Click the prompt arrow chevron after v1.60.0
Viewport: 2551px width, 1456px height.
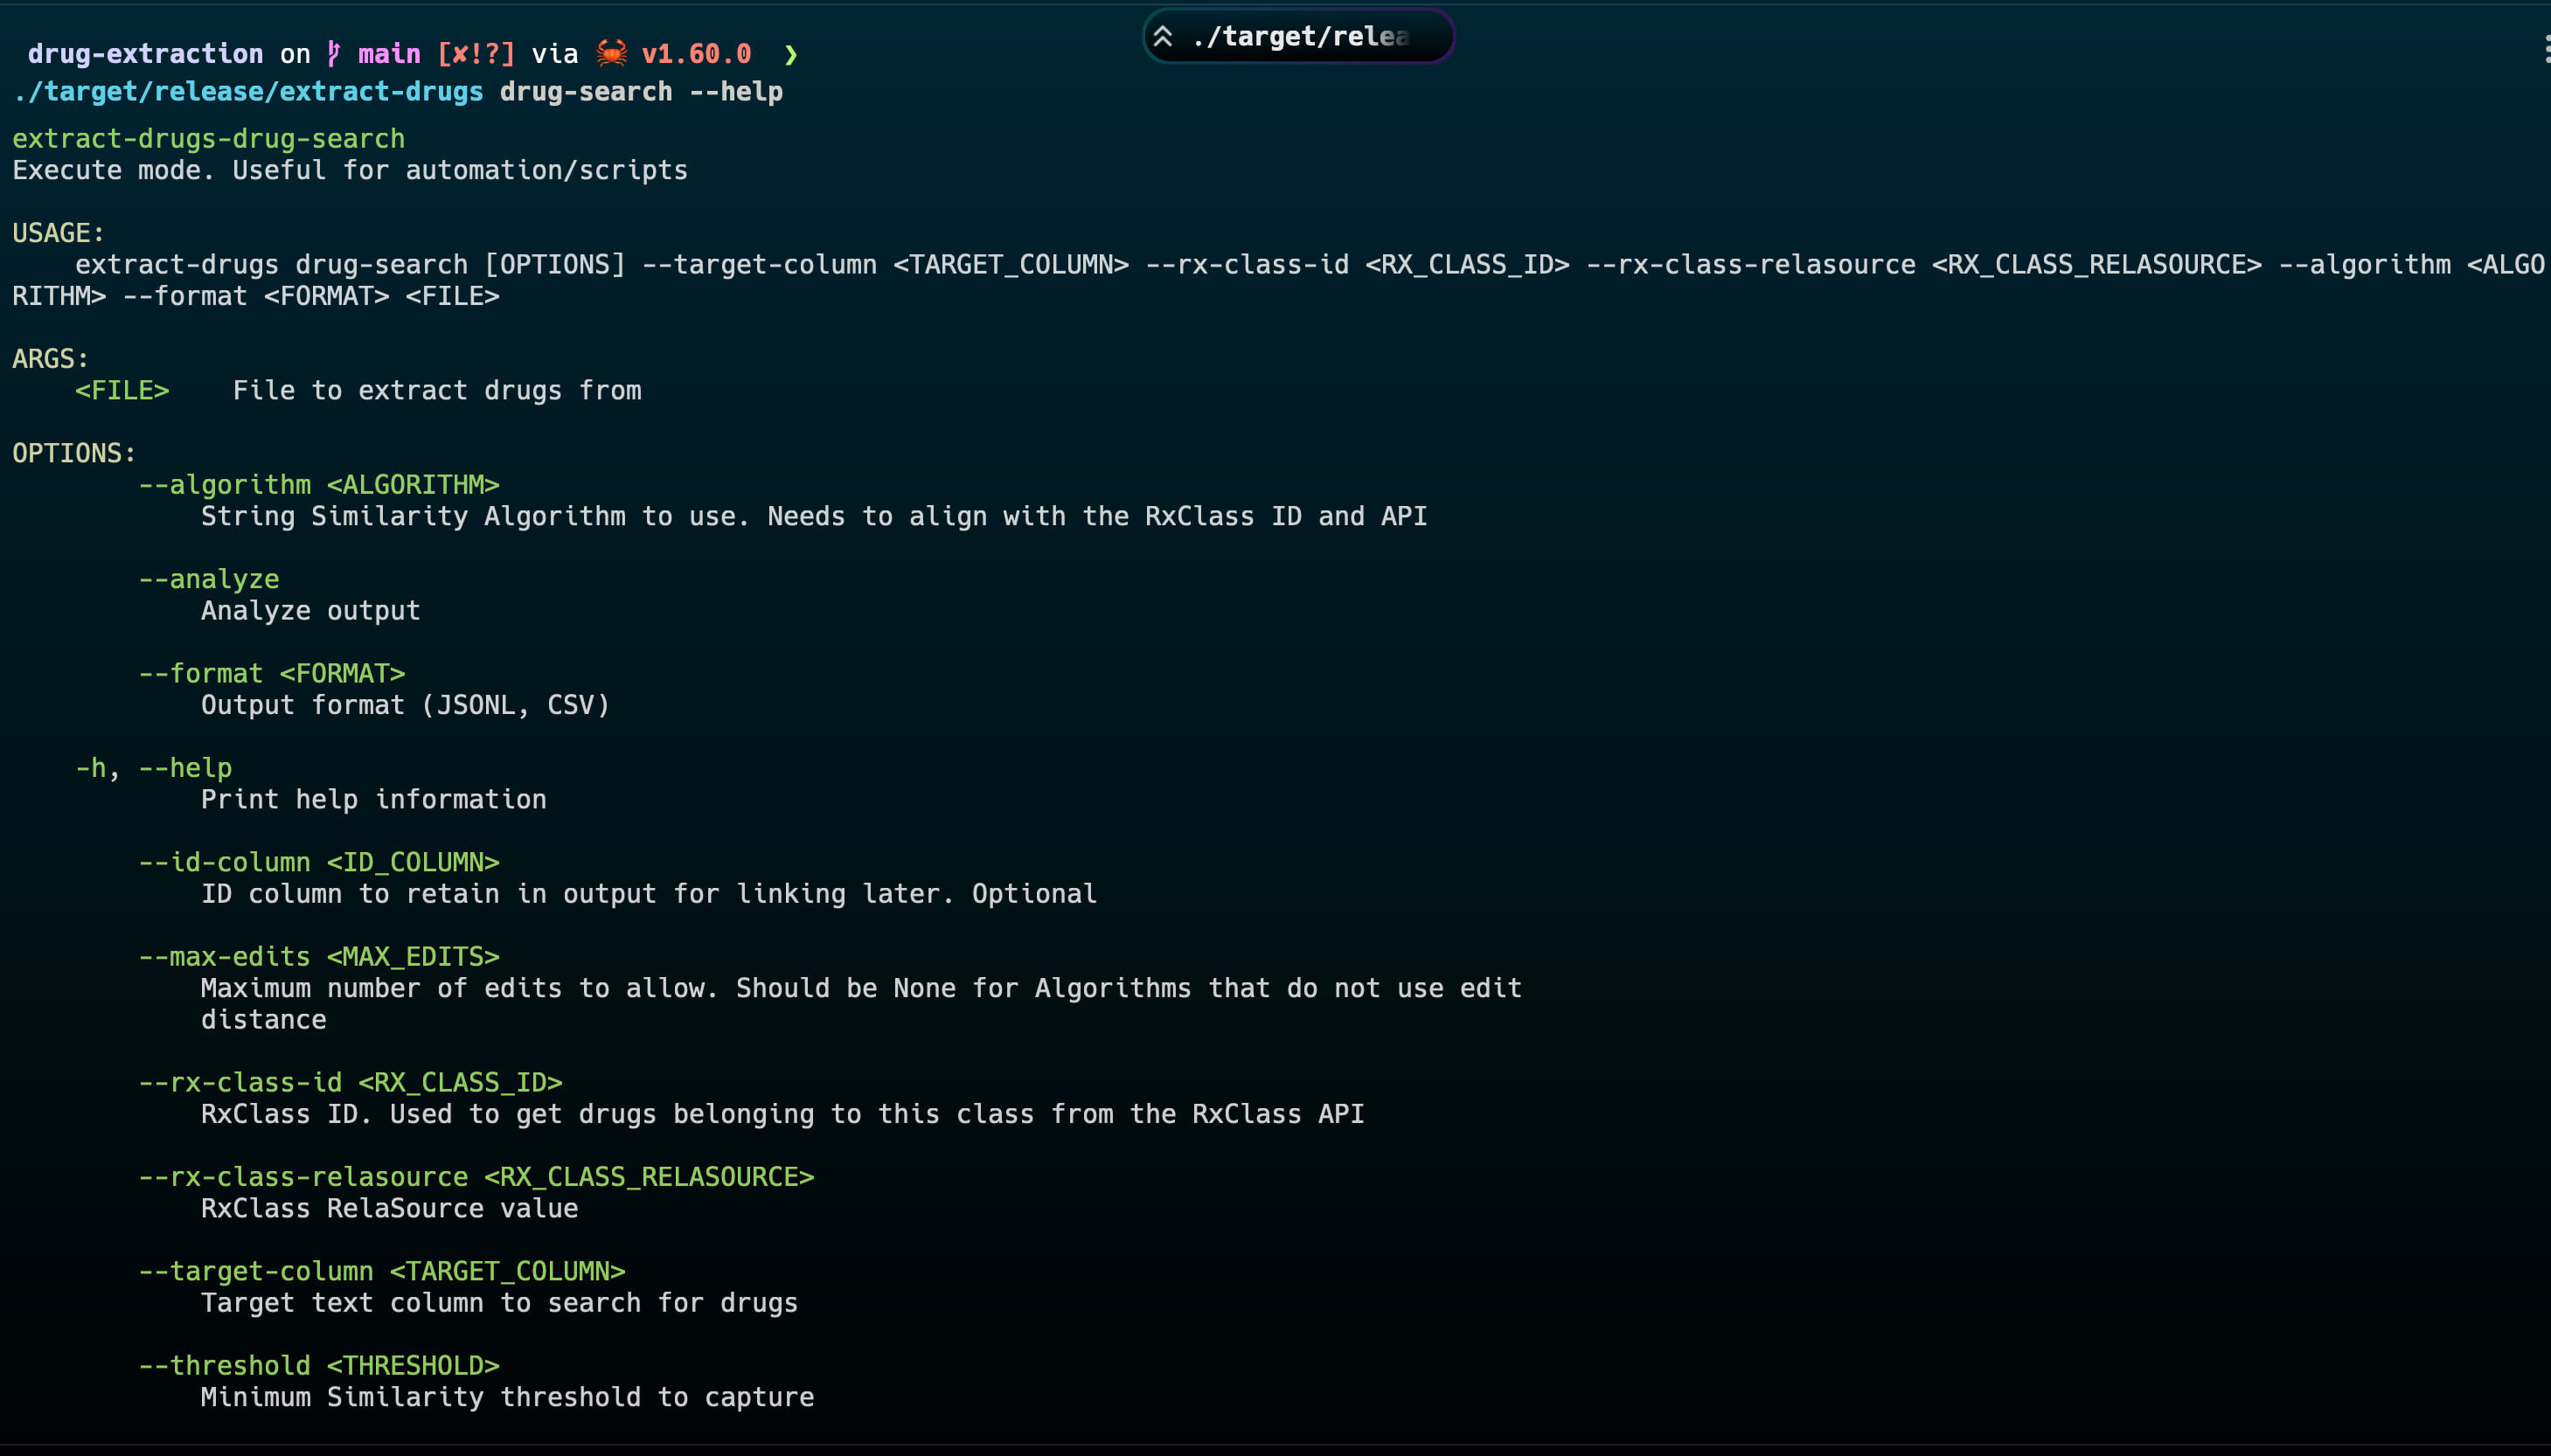pos(791,54)
